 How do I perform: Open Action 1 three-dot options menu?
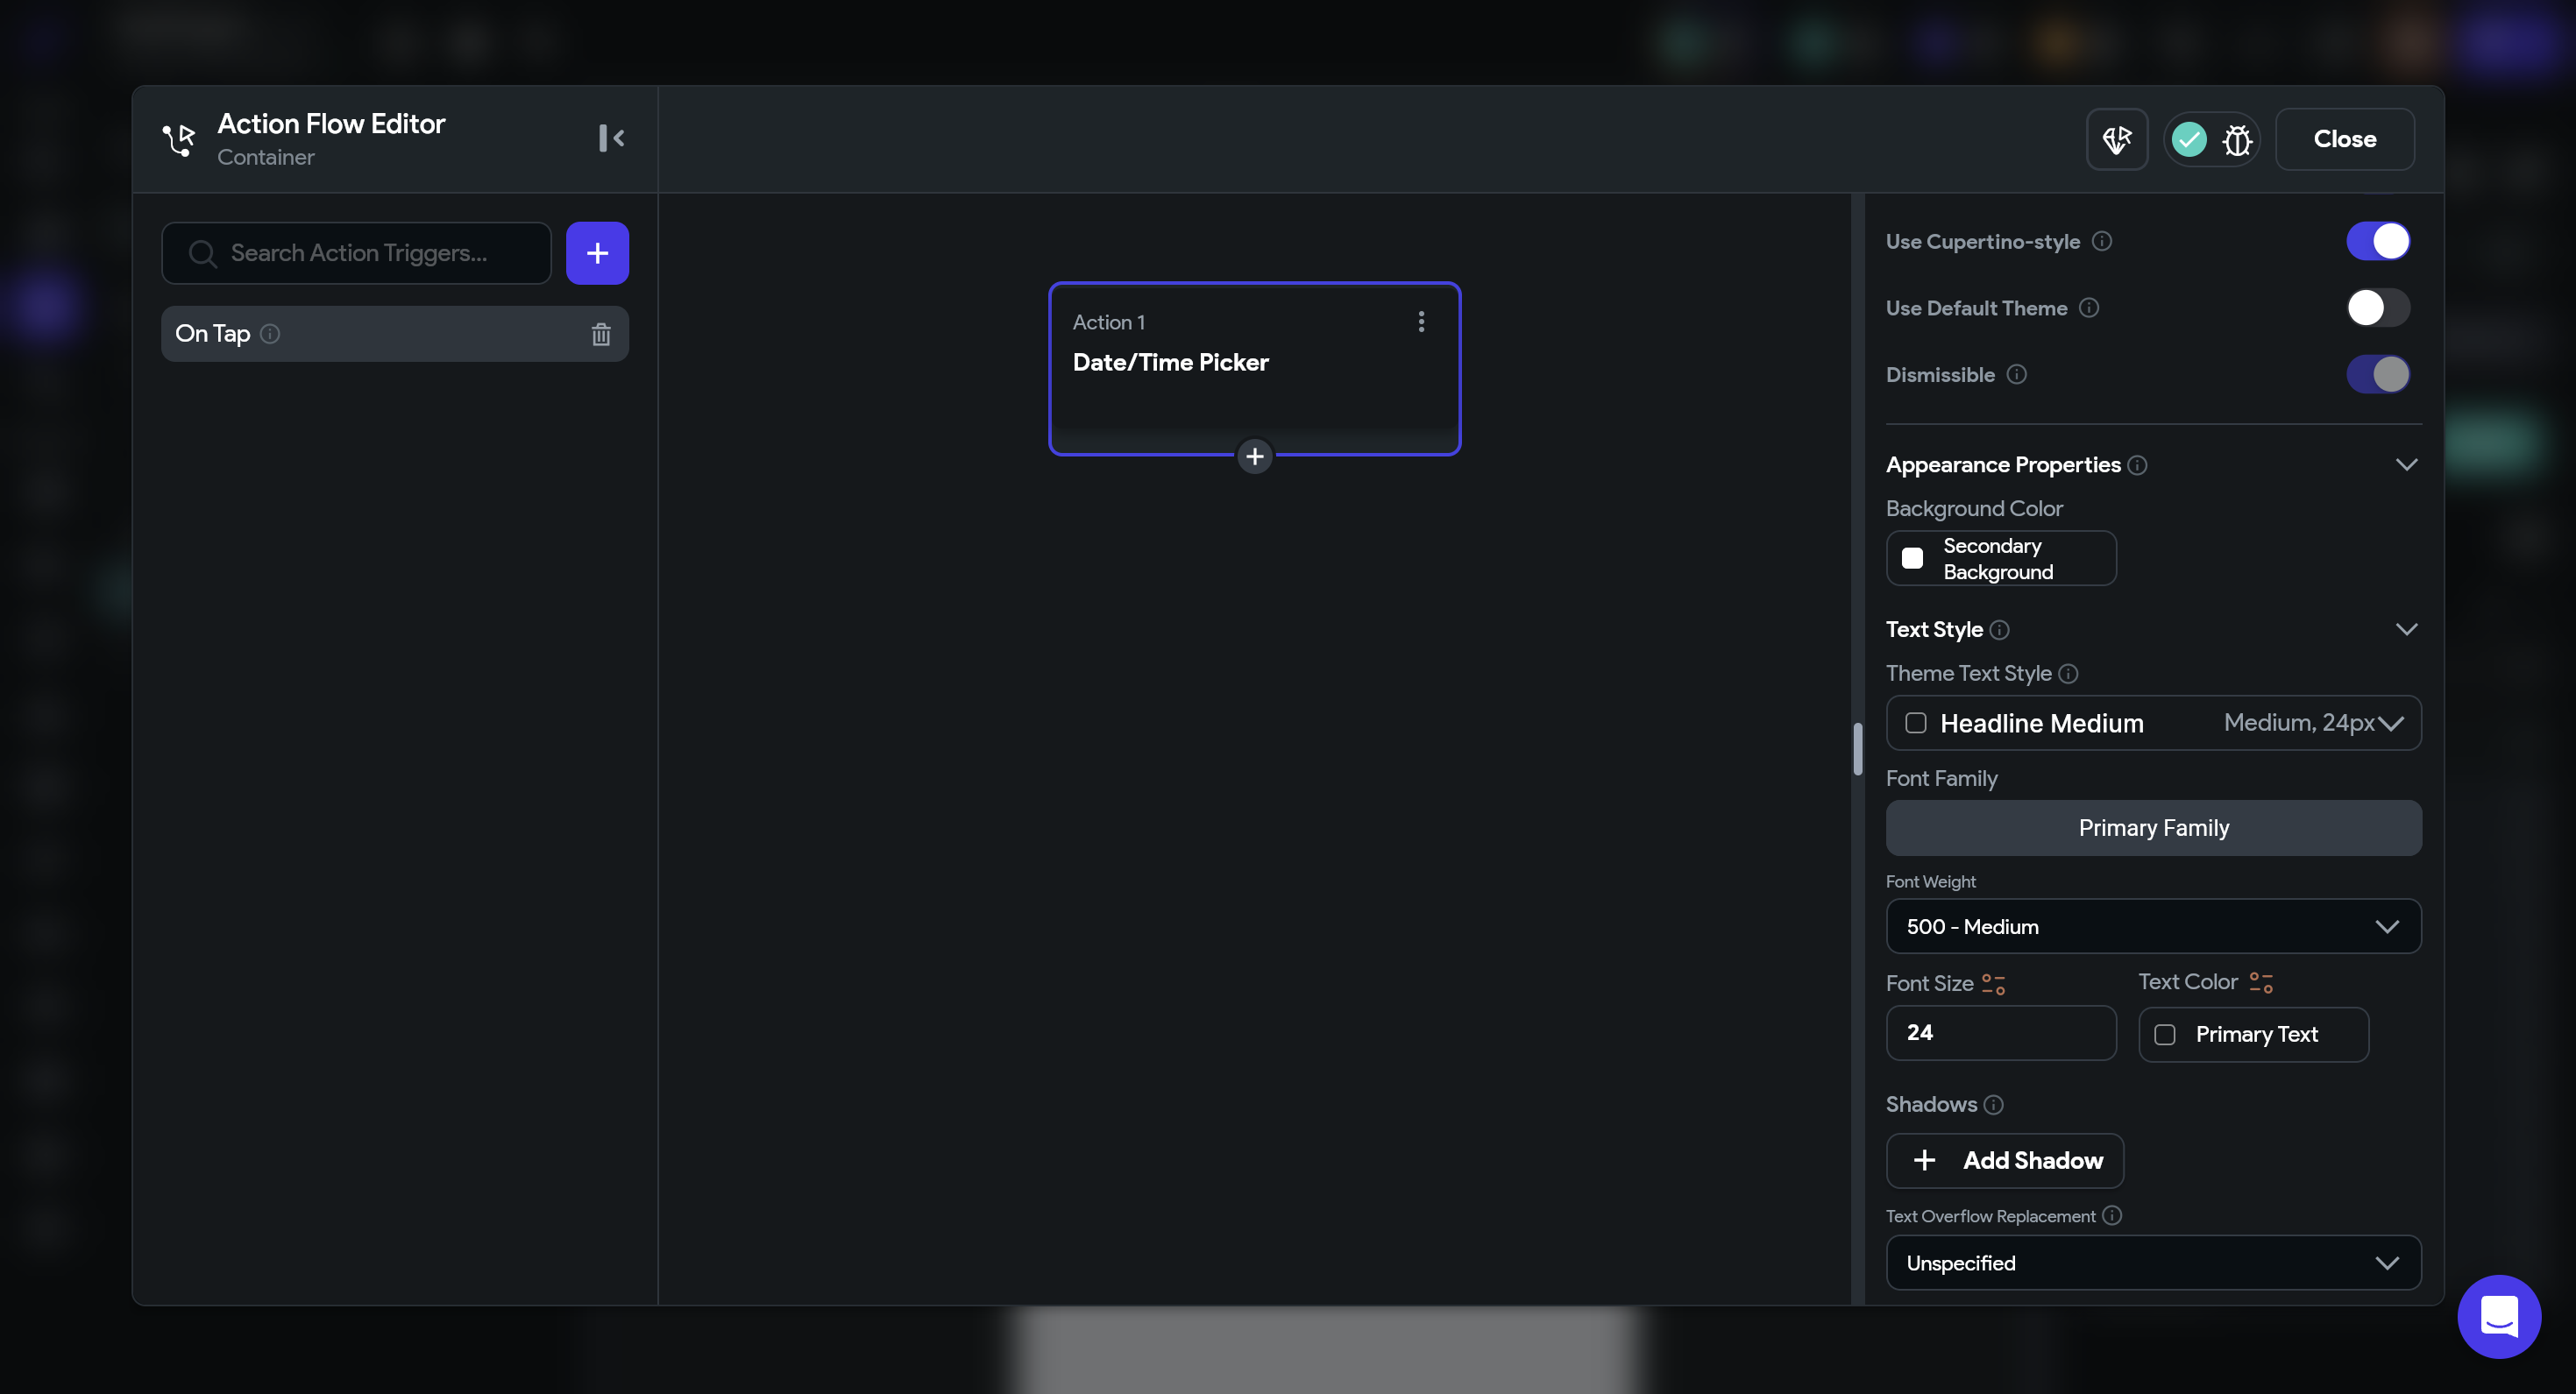coord(1421,322)
